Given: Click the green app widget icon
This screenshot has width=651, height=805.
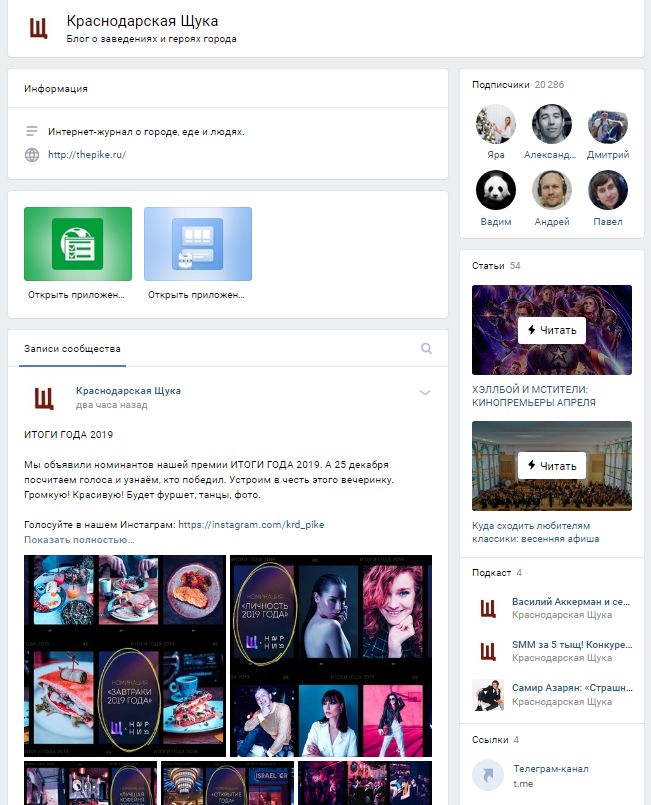Looking at the screenshot, I should pyautogui.click(x=78, y=244).
